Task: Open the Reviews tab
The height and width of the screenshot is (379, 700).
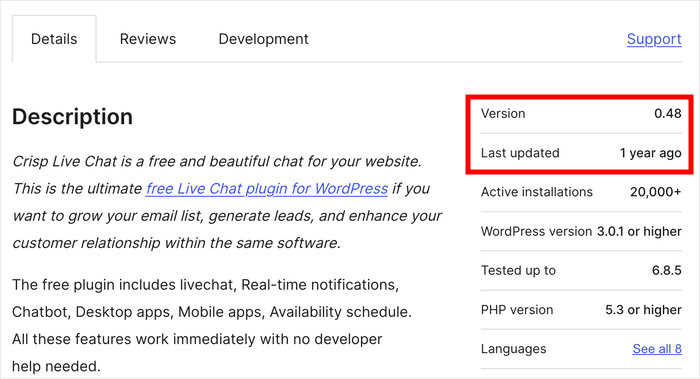Action: click(148, 39)
